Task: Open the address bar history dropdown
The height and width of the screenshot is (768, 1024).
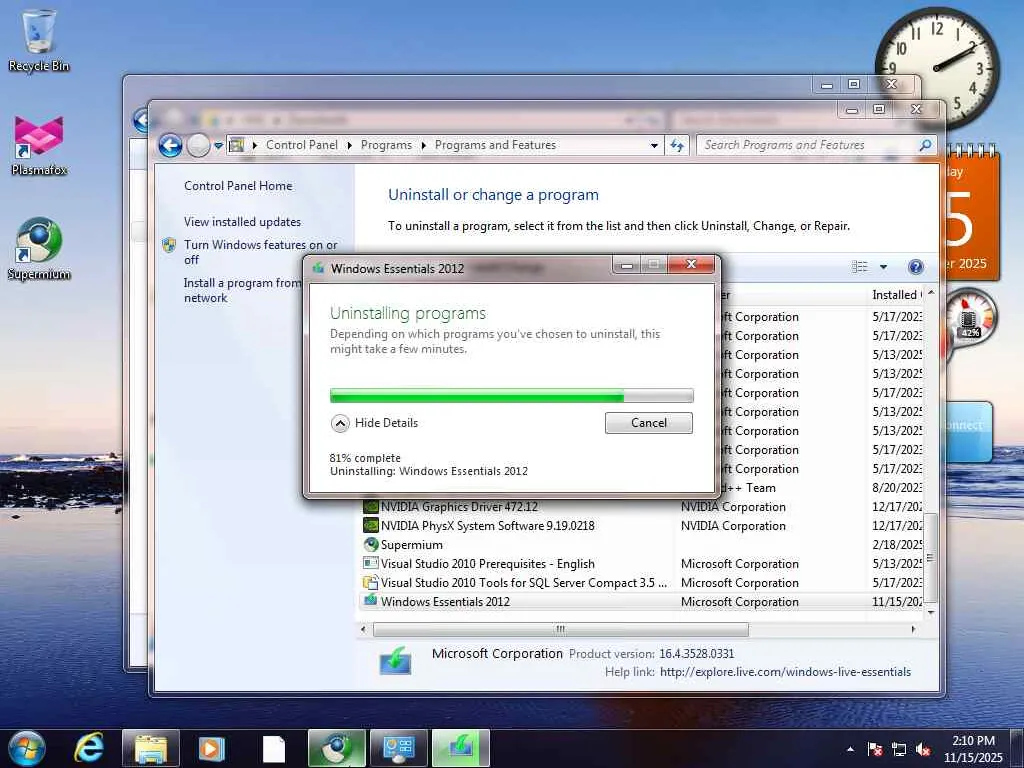Action: click(x=654, y=146)
